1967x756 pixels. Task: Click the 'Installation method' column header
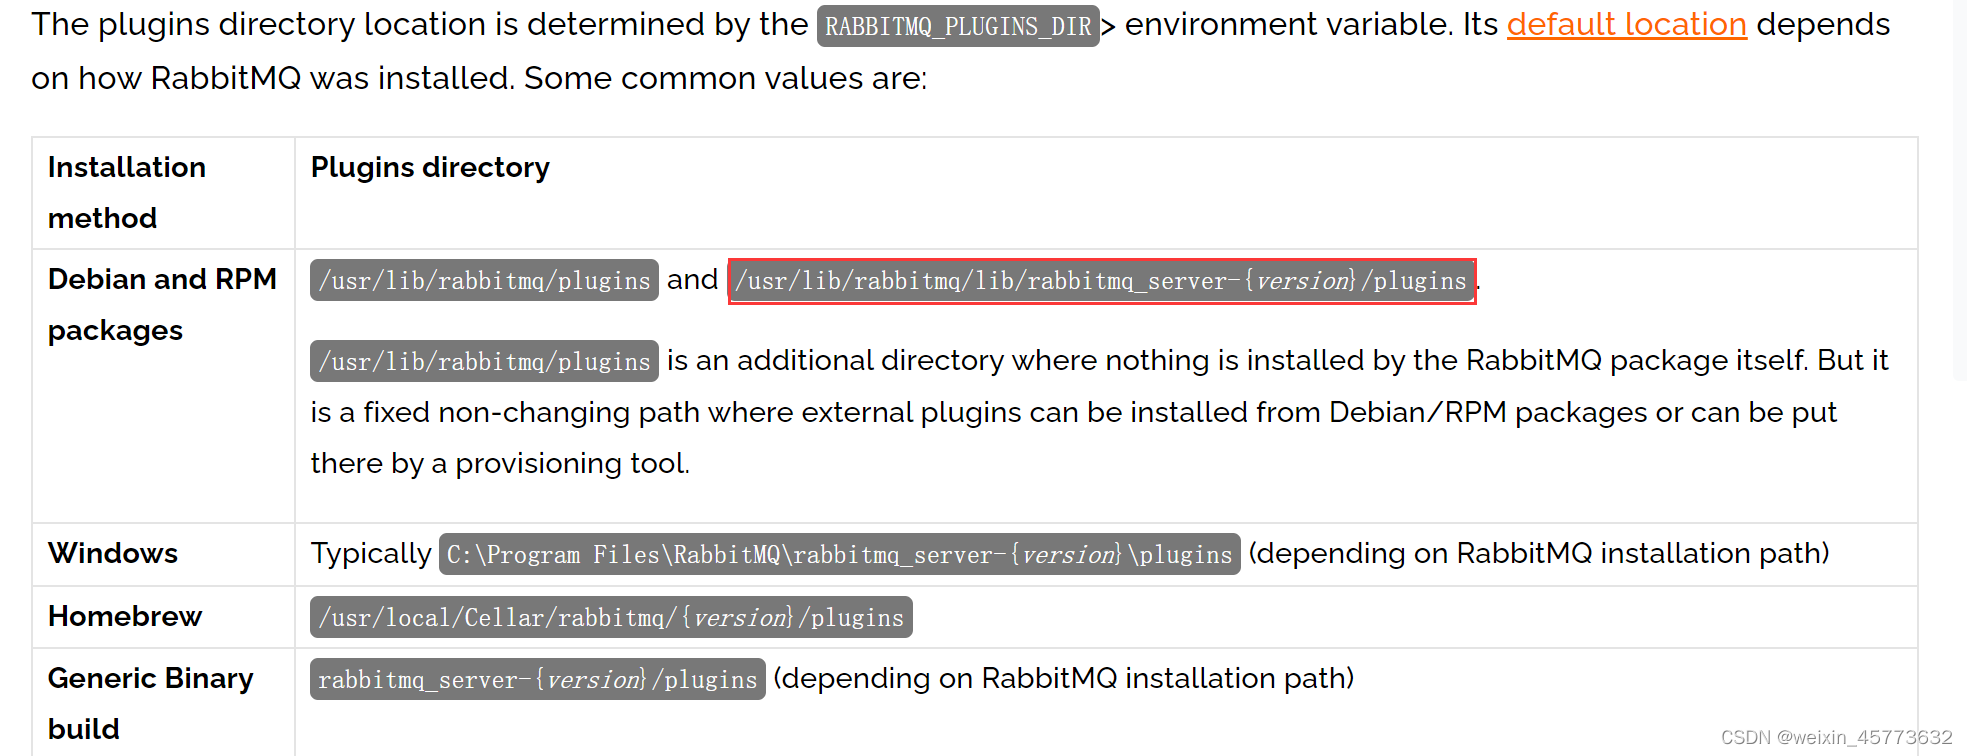[127, 192]
